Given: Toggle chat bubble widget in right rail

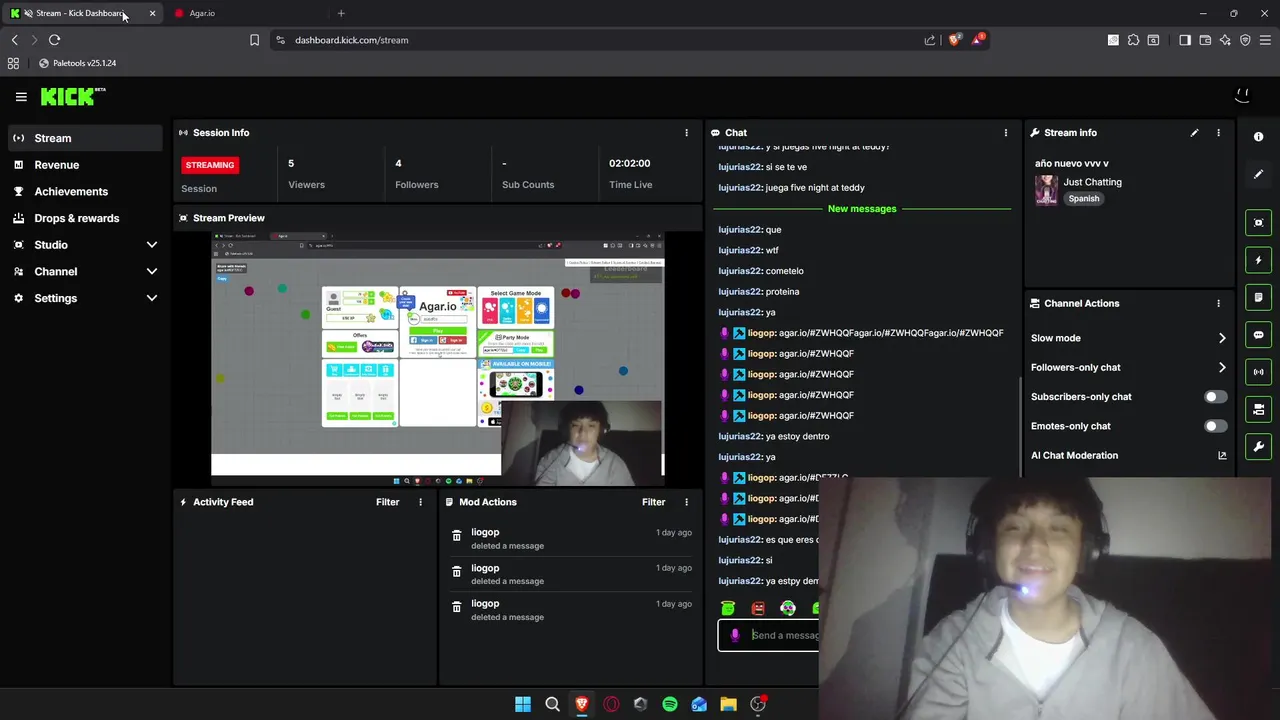Looking at the screenshot, I should pyautogui.click(x=1259, y=335).
